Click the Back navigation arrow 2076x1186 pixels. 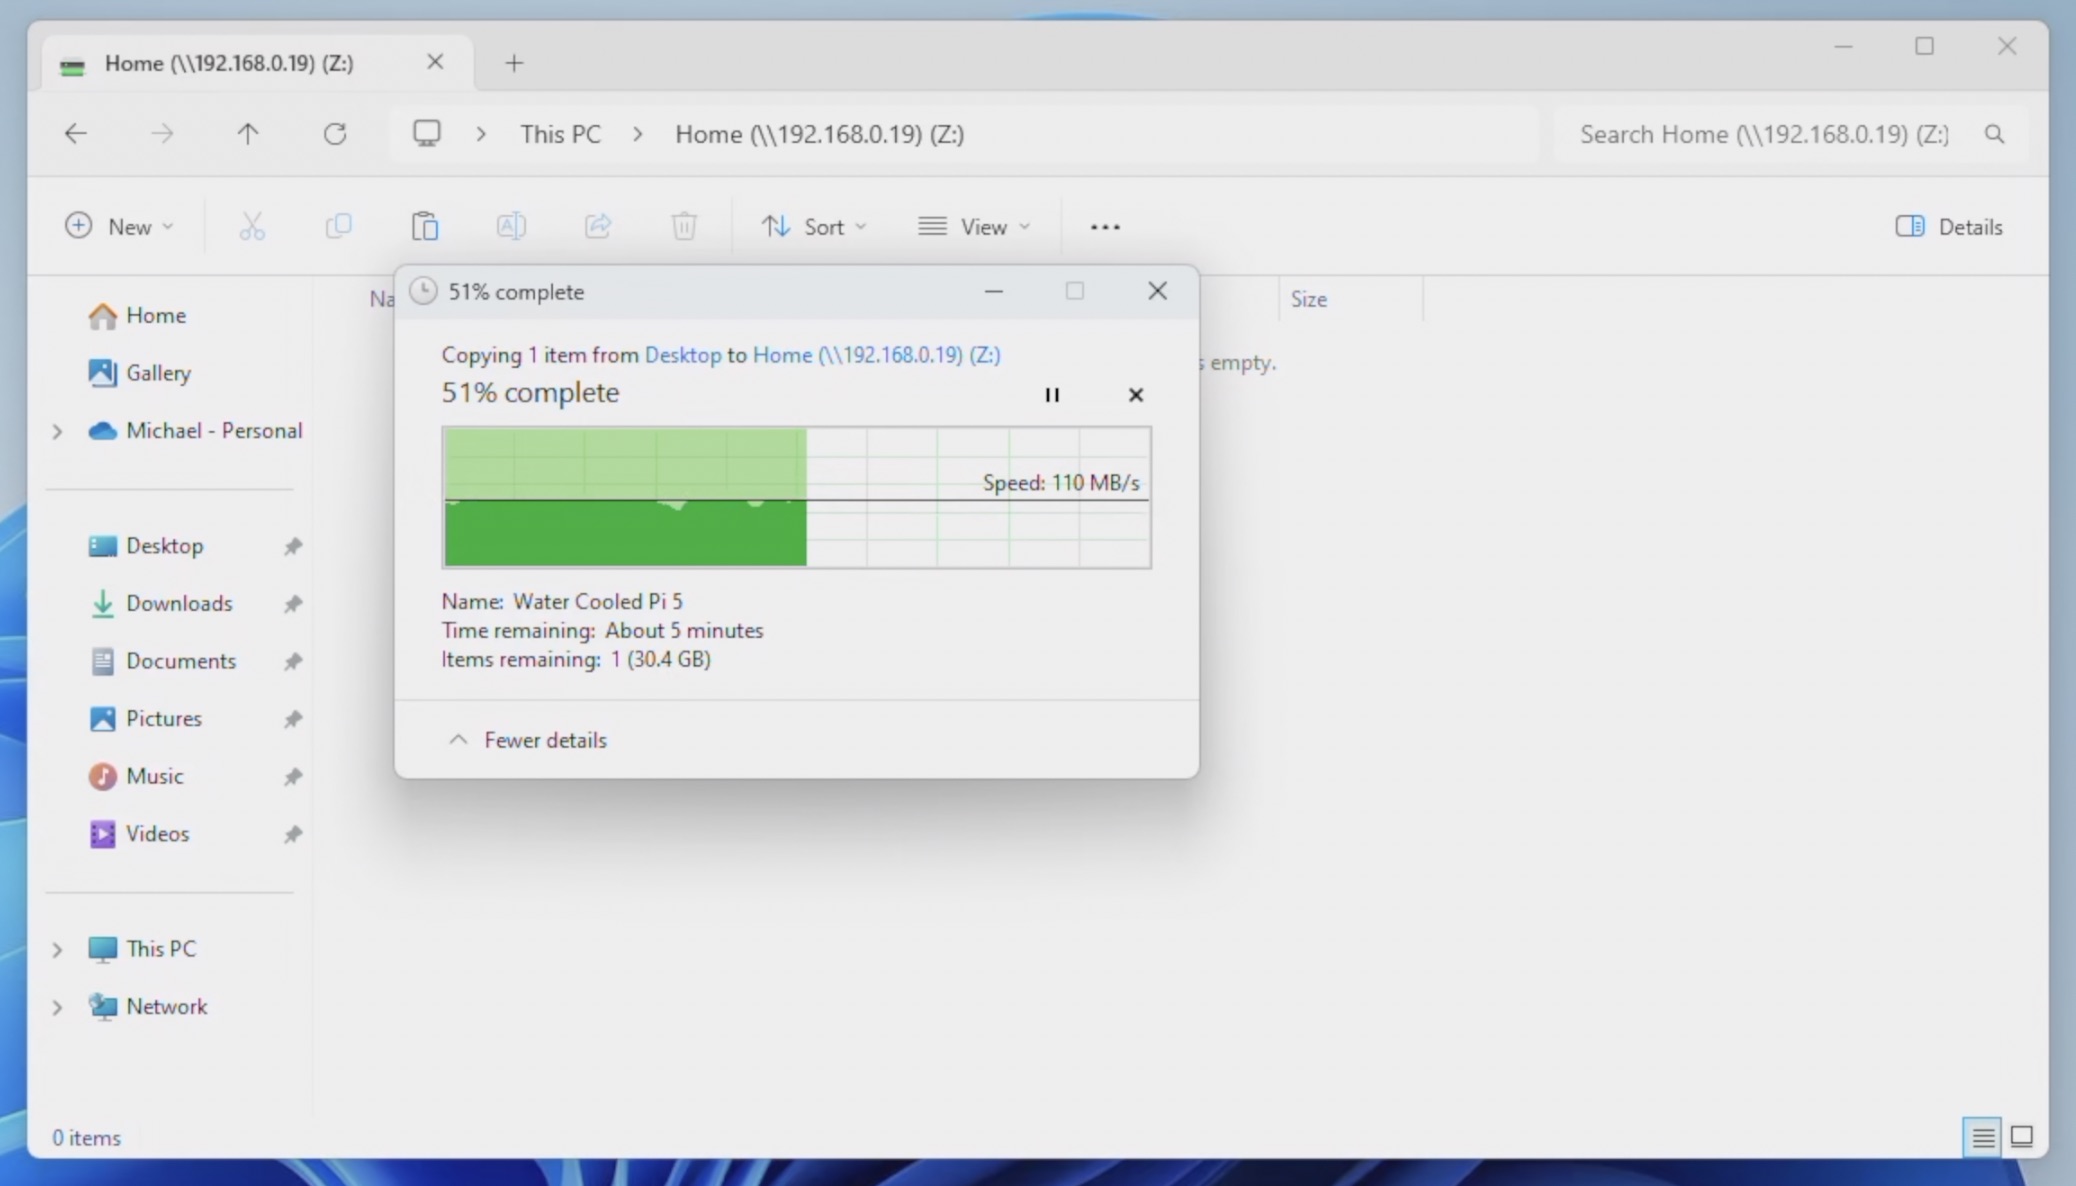pyautogui.click(x=76, y=134)
